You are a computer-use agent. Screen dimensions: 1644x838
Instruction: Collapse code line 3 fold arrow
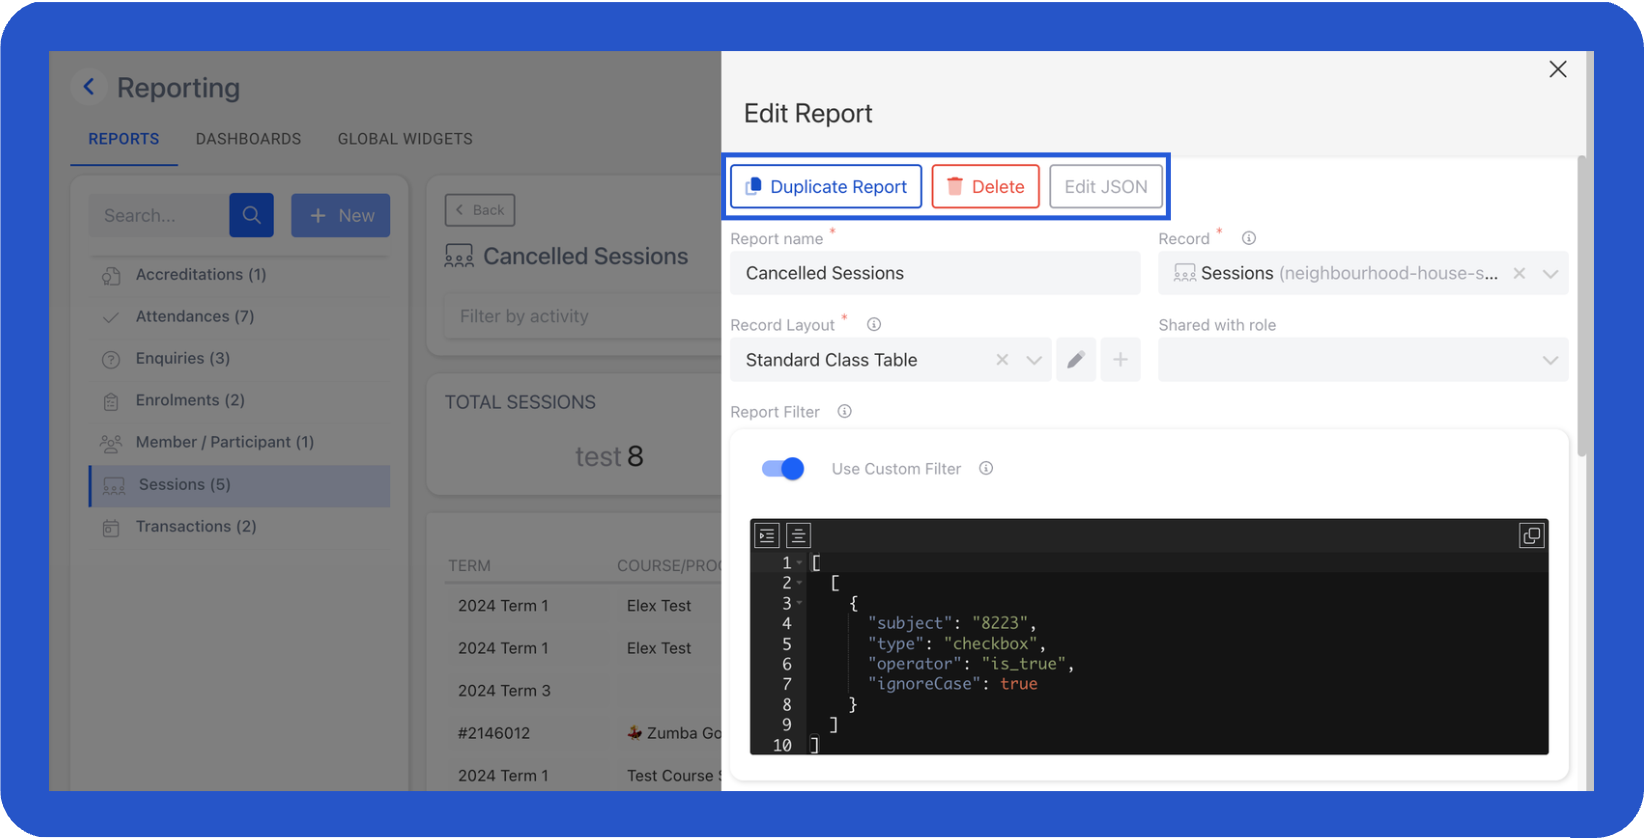(799, 603)
